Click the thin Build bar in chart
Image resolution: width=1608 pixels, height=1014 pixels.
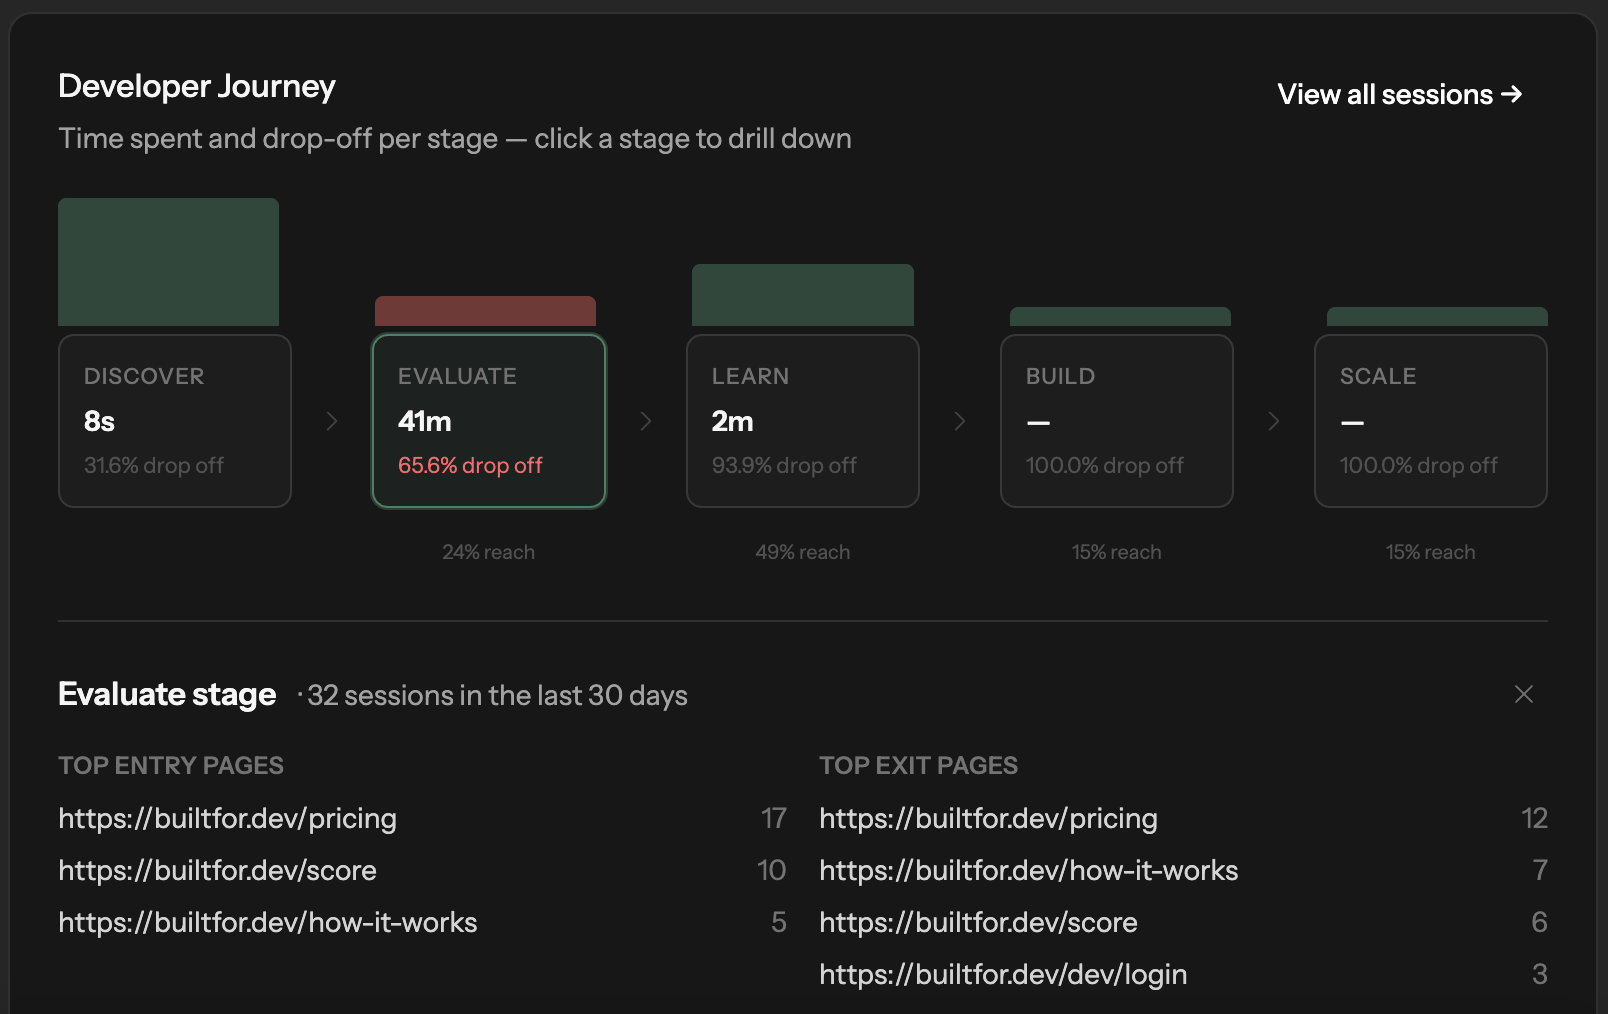tap(1120, 317)
